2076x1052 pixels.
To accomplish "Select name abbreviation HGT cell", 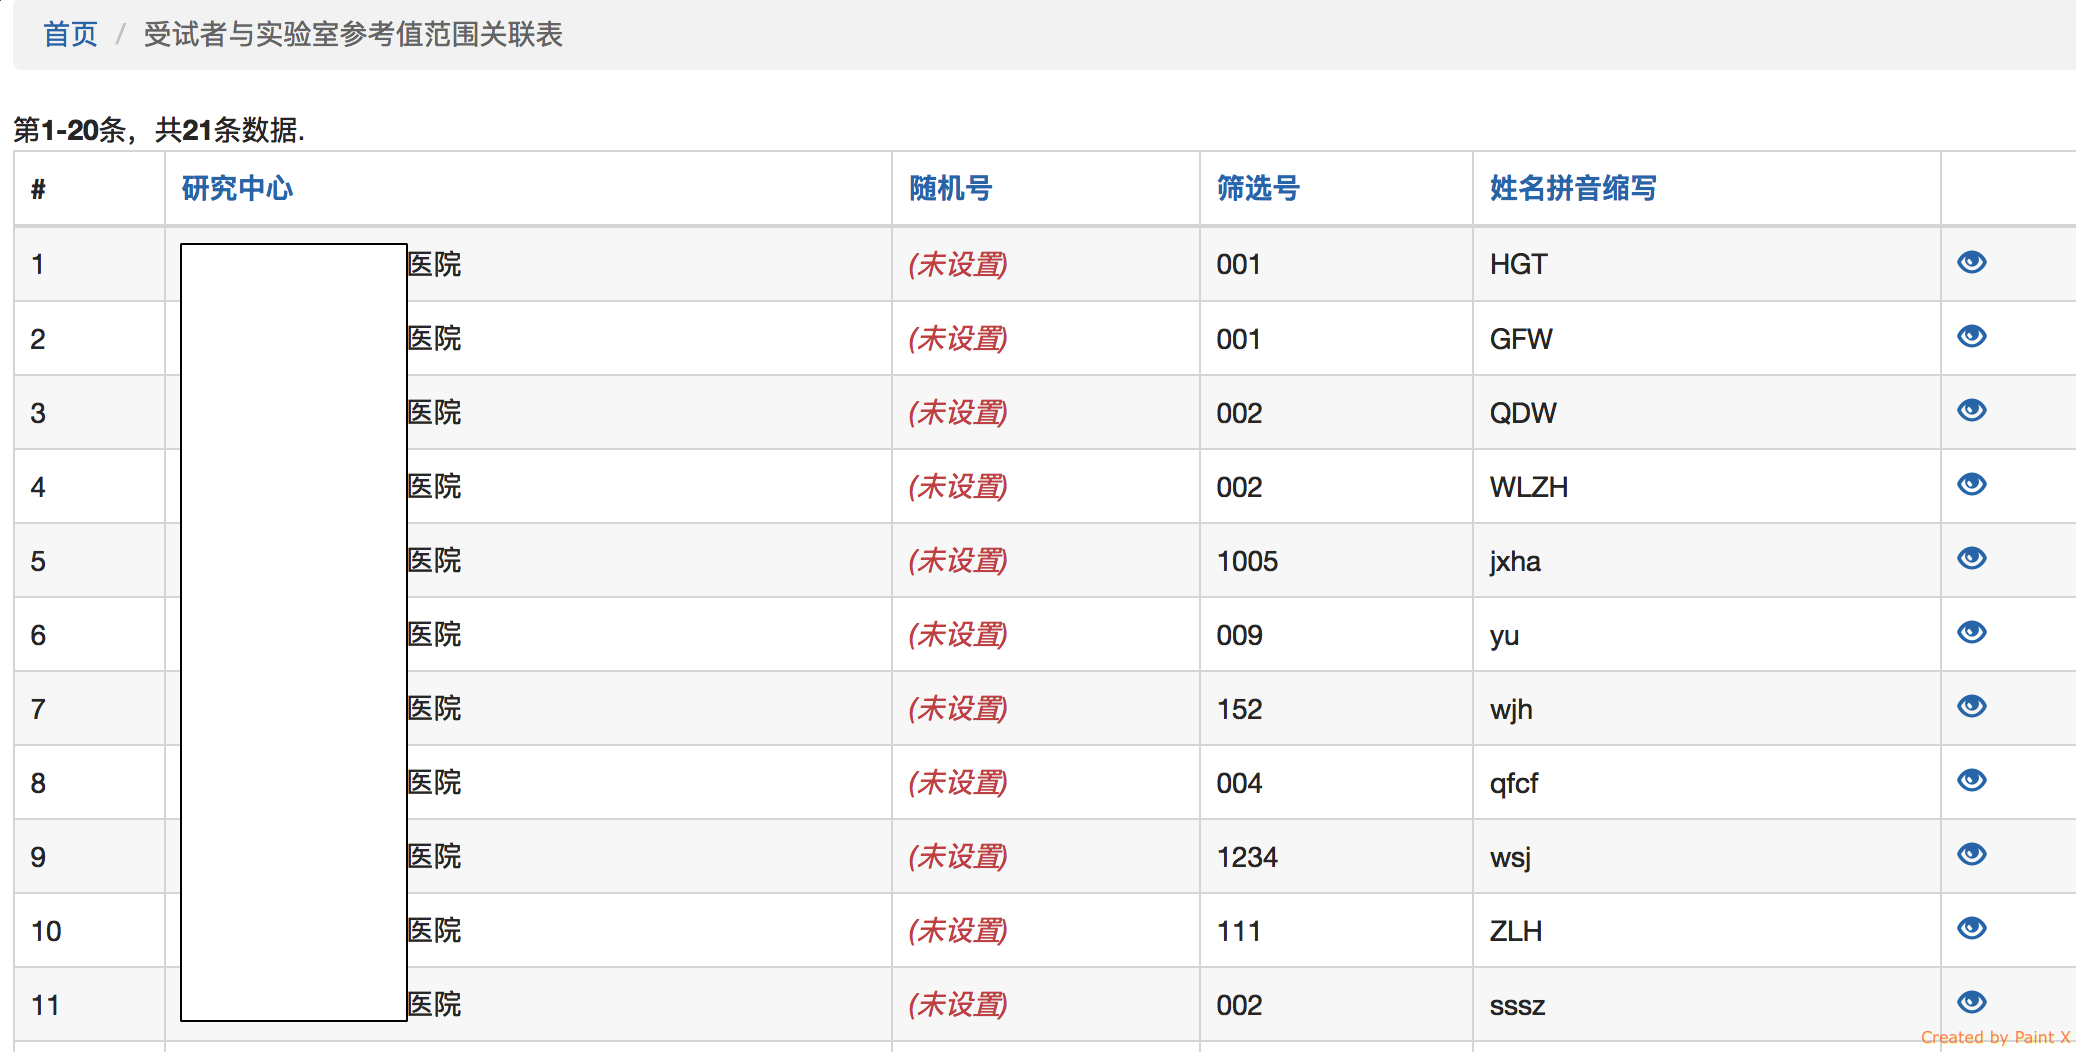I will [1706, 264].
